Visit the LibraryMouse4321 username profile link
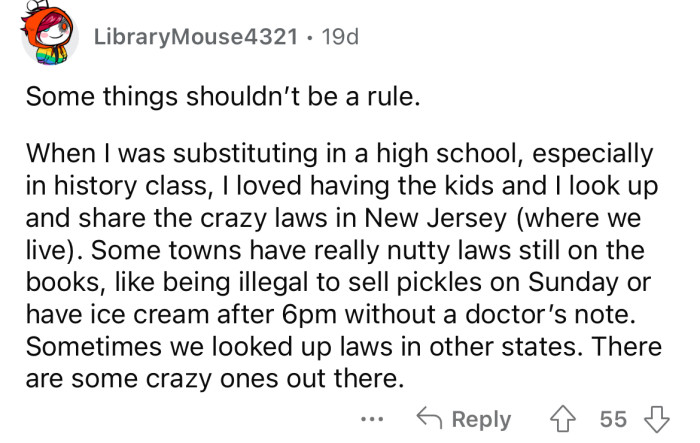 pyautogui.click(x=196, y=37)
